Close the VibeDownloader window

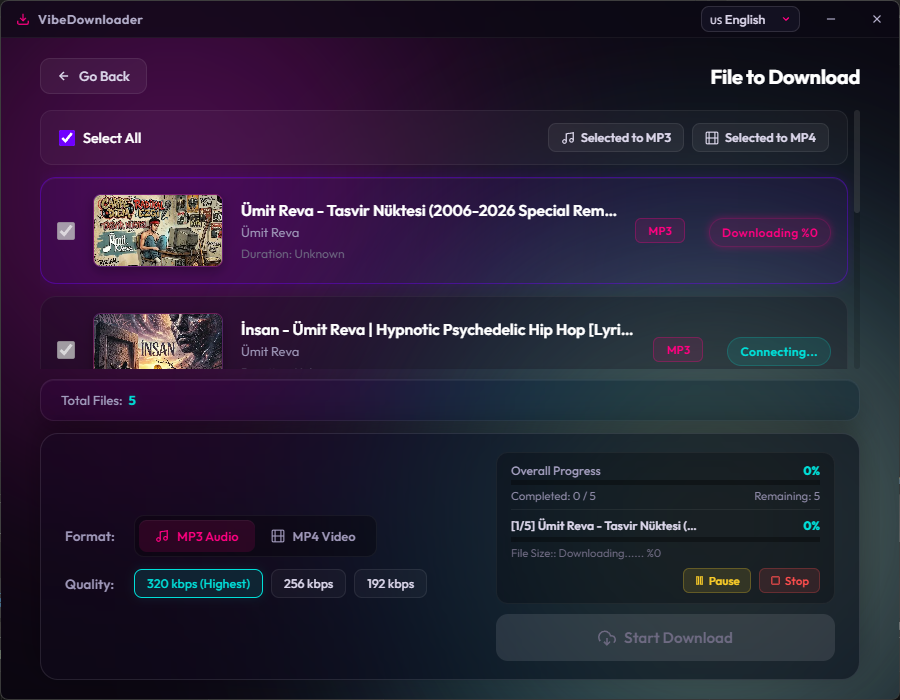coord(876,20)
